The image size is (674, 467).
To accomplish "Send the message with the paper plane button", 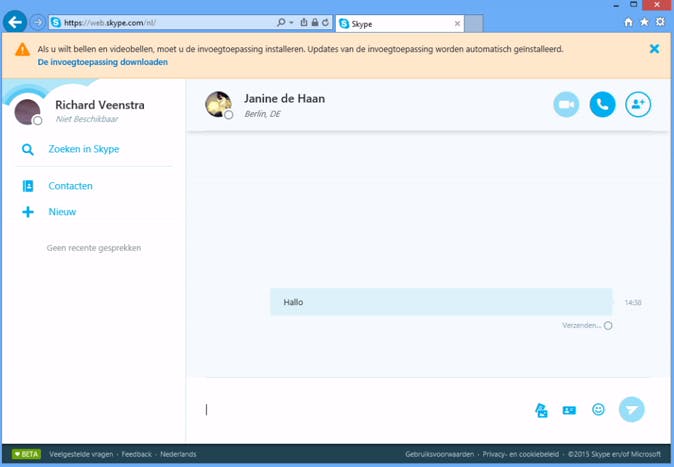I will point(631,409).
